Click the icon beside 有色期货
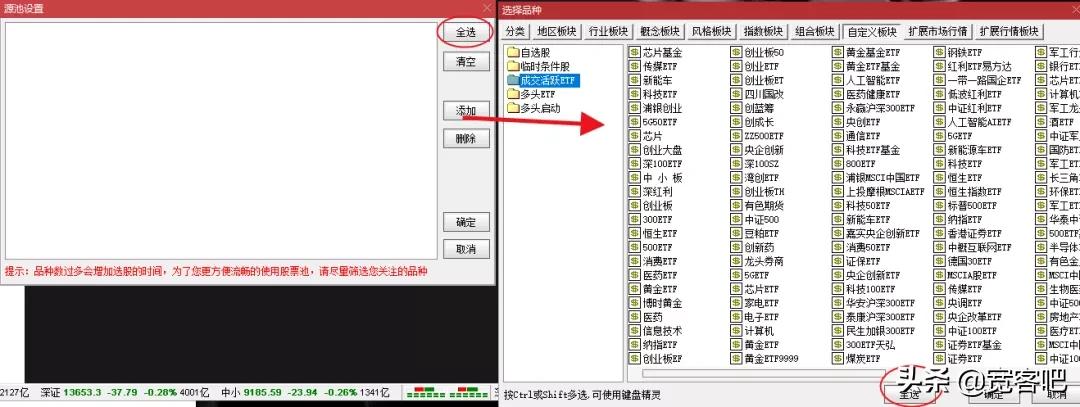The height and width of the screenshot is (407, 1080). [x=736, y=206]
